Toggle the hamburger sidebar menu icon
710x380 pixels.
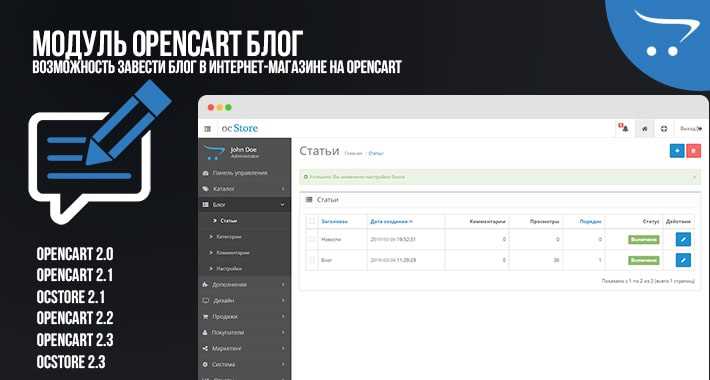(x=207, y=129)
